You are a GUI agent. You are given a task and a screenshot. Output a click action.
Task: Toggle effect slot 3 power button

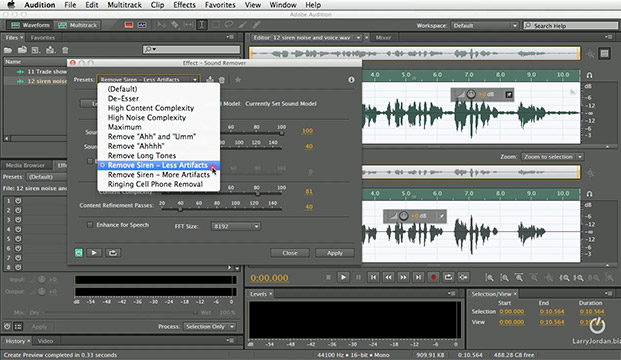coord(18,219)
